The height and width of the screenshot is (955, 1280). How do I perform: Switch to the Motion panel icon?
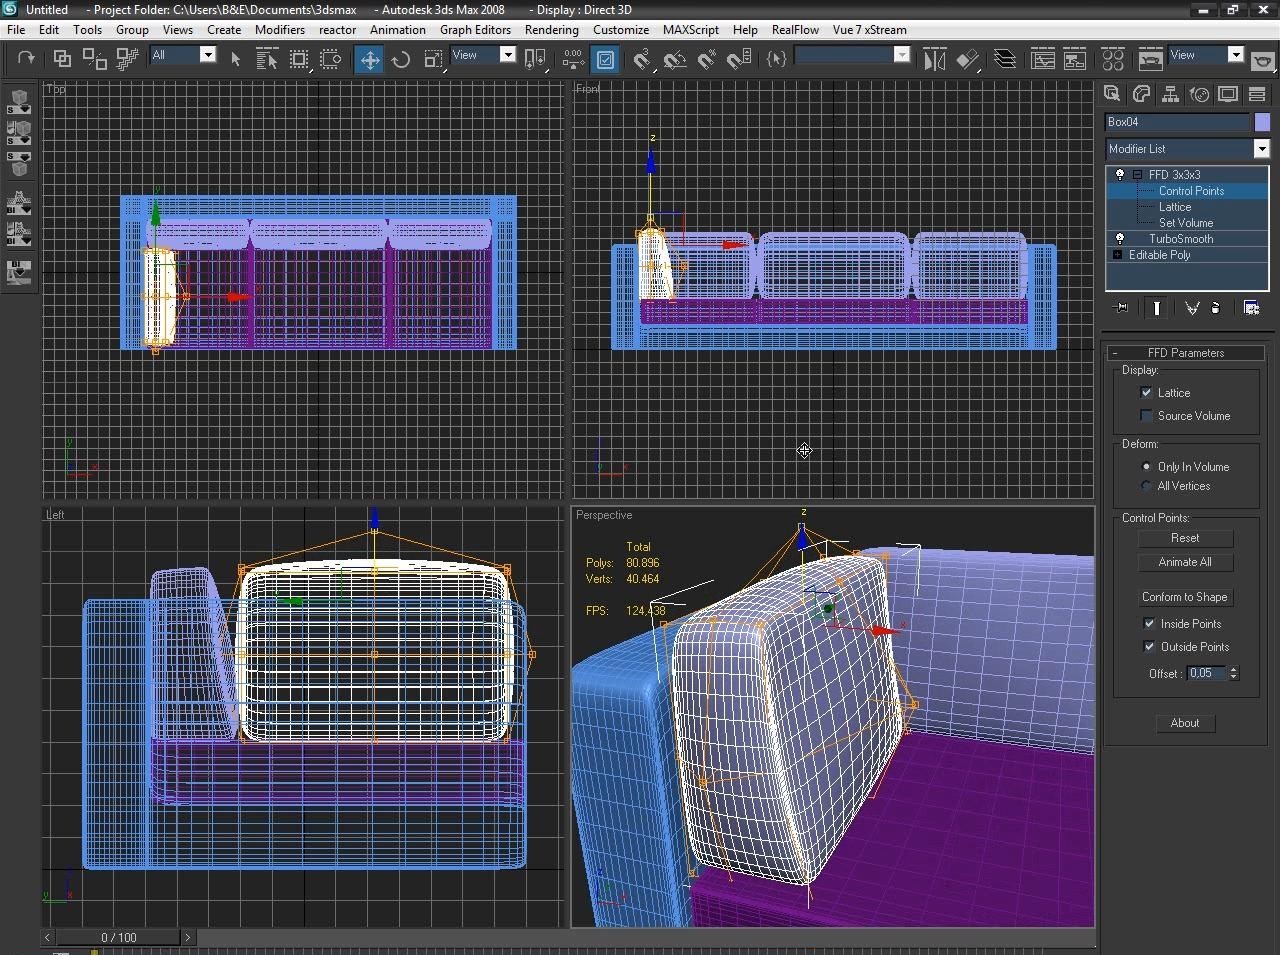coord(1198,94)
